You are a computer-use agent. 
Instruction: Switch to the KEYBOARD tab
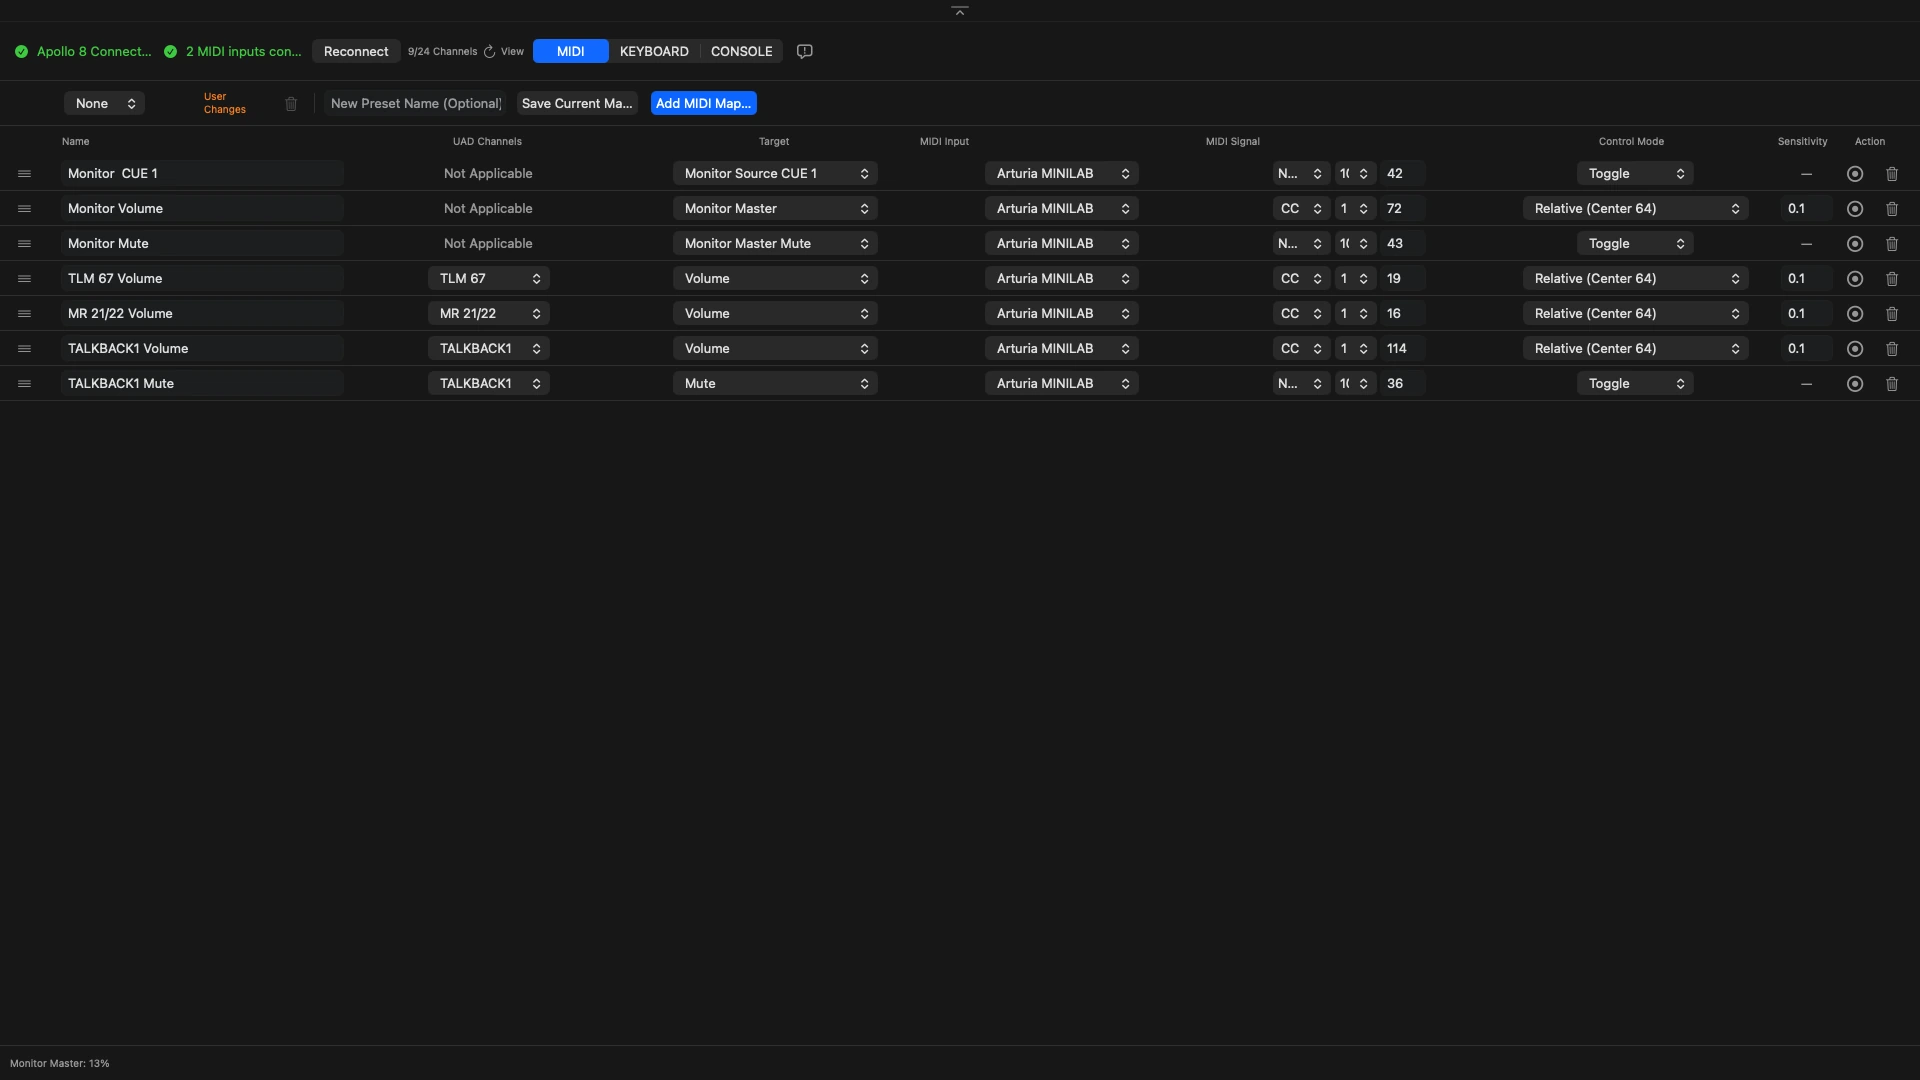[x=654, y=51]
